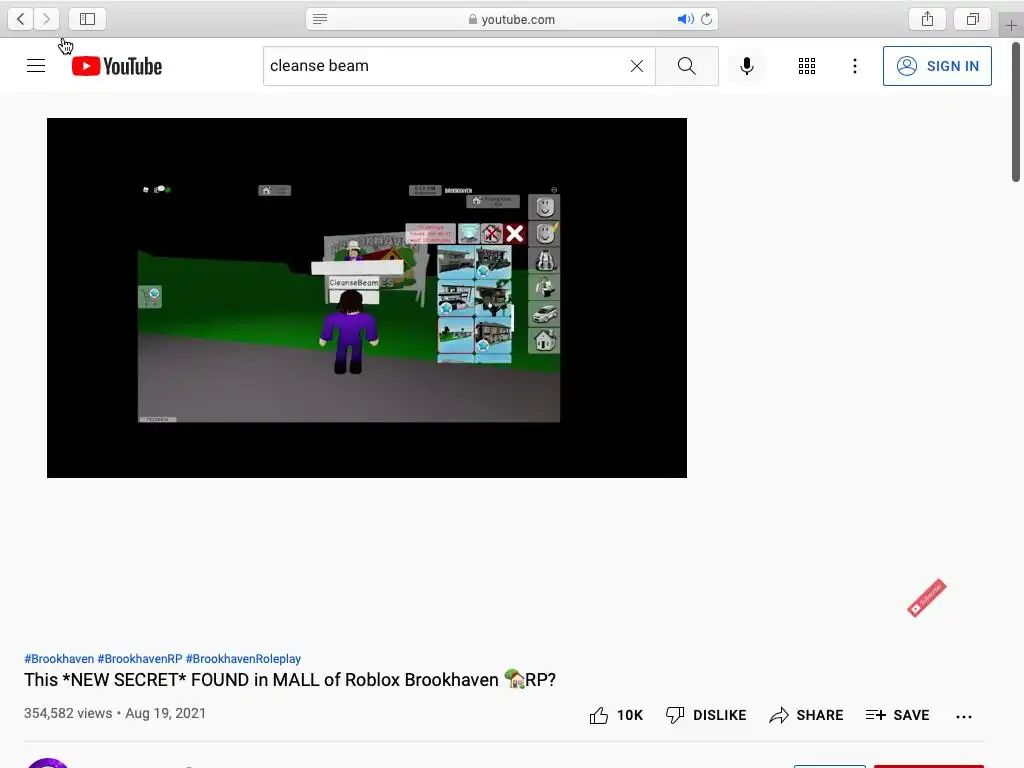This screenshot has width=1024, height=768.
Task: Save the video to a playlist
Action: [897, 715]
